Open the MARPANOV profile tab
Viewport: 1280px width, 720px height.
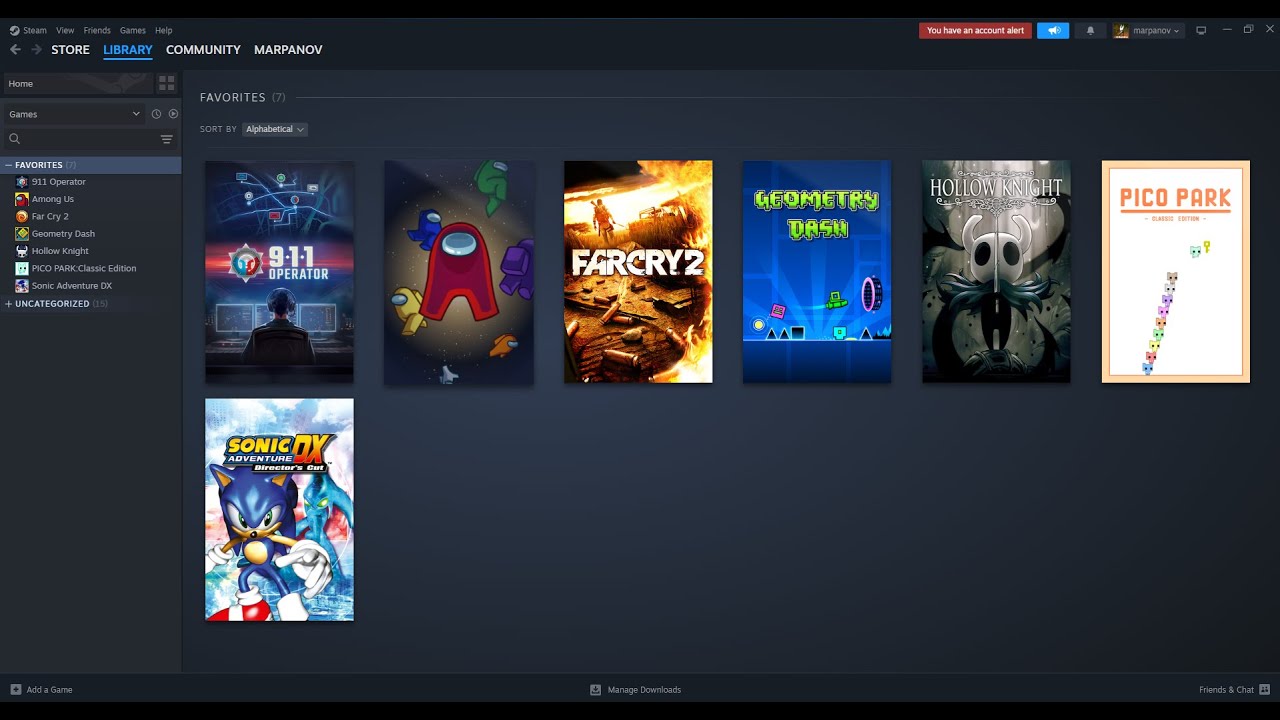click(288, 49)
